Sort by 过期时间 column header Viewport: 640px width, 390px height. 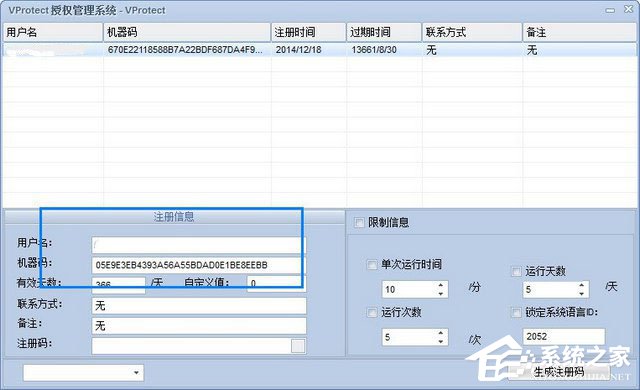384,32
